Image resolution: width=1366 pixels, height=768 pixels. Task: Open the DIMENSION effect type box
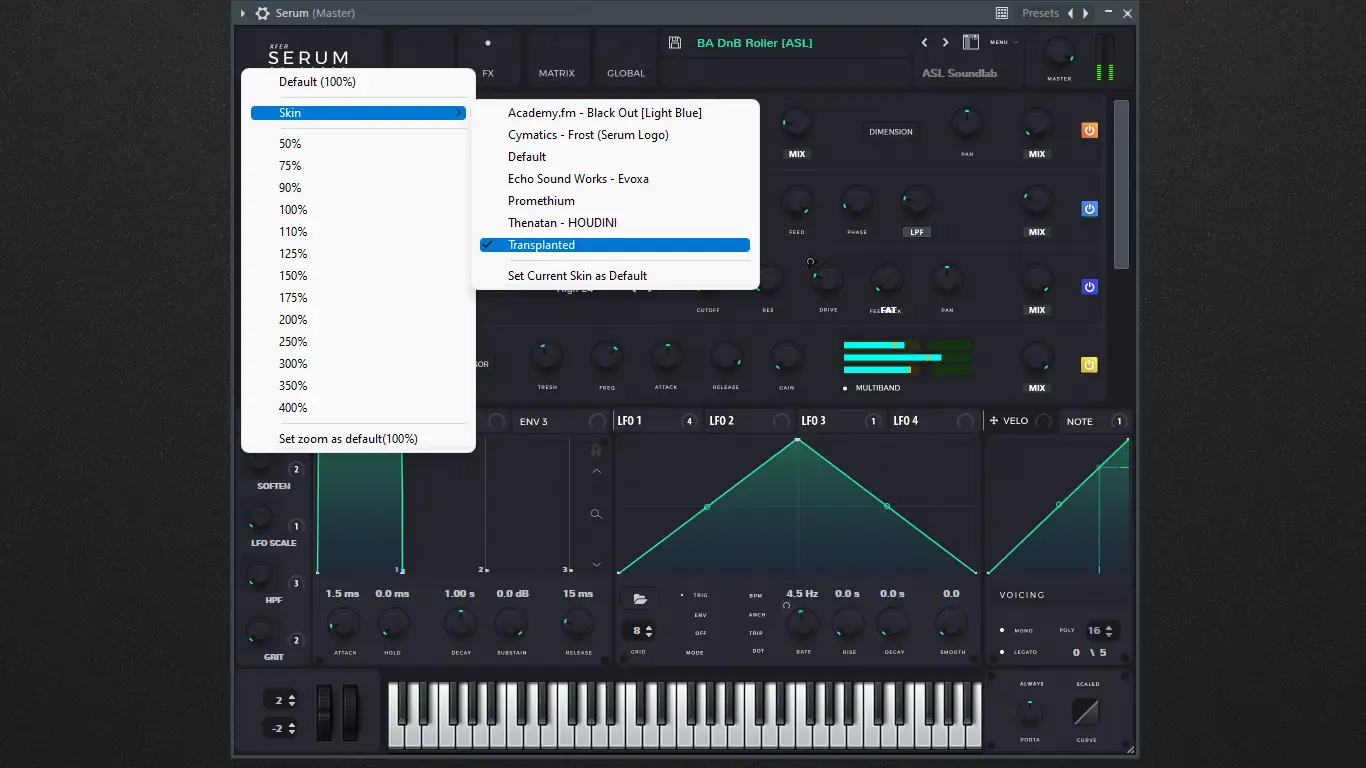click(x=891, y=132)
